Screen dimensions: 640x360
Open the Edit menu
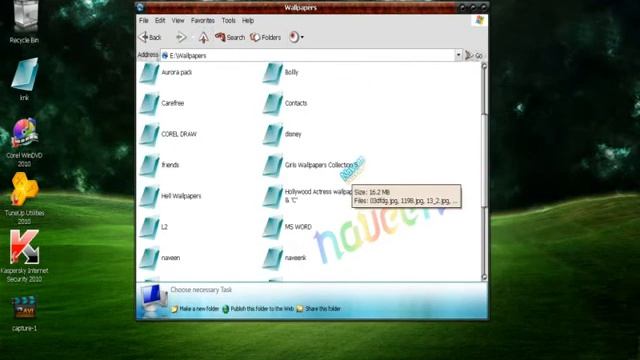pyautogui.click(x=160, y=20)
